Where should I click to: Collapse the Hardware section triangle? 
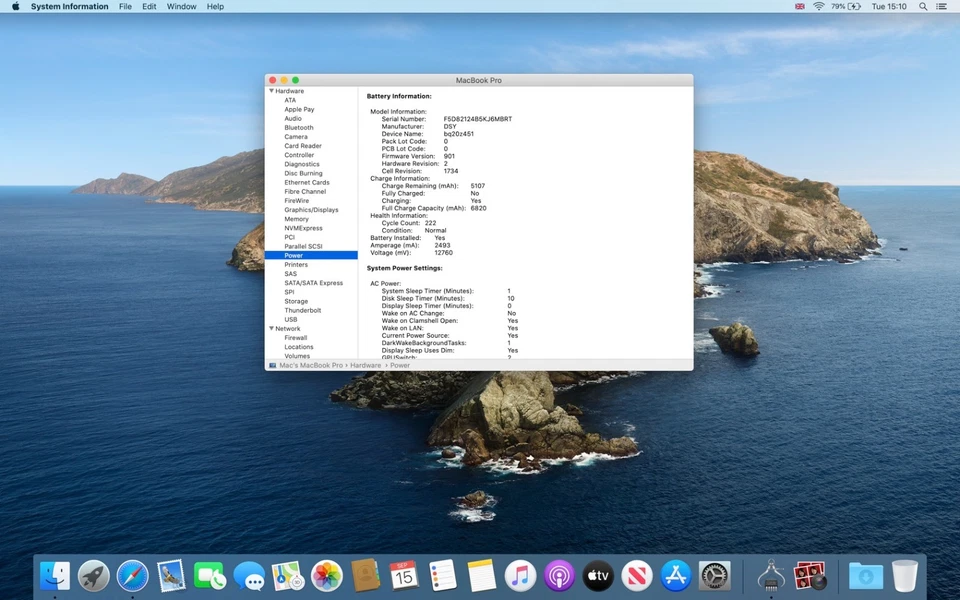(x=271, y=91)
